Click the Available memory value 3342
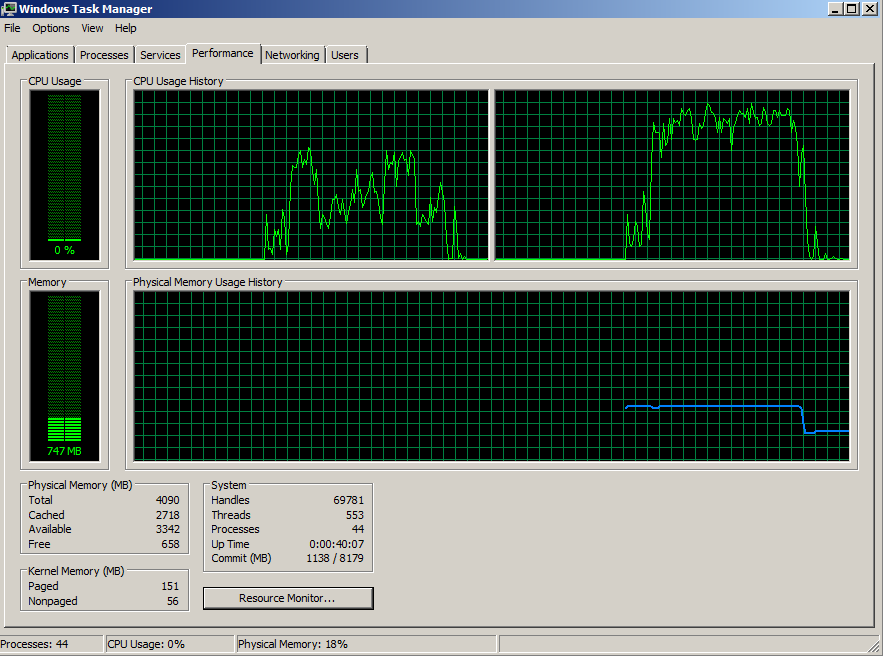The height and width of the screenshot is (656, 883). tap(168, 529)
